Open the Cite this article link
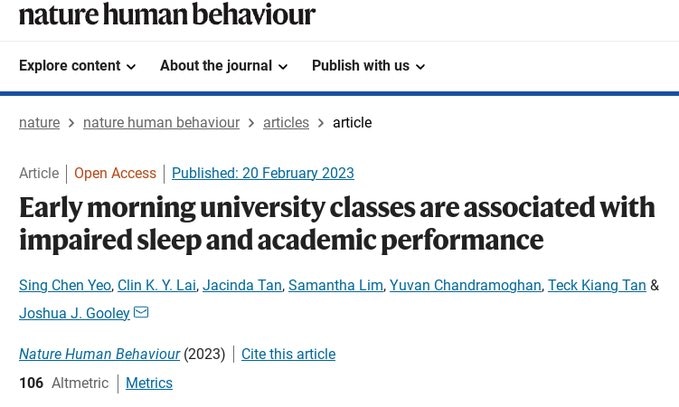The width and height of the screenshot is (679, 407). point(288,354)
